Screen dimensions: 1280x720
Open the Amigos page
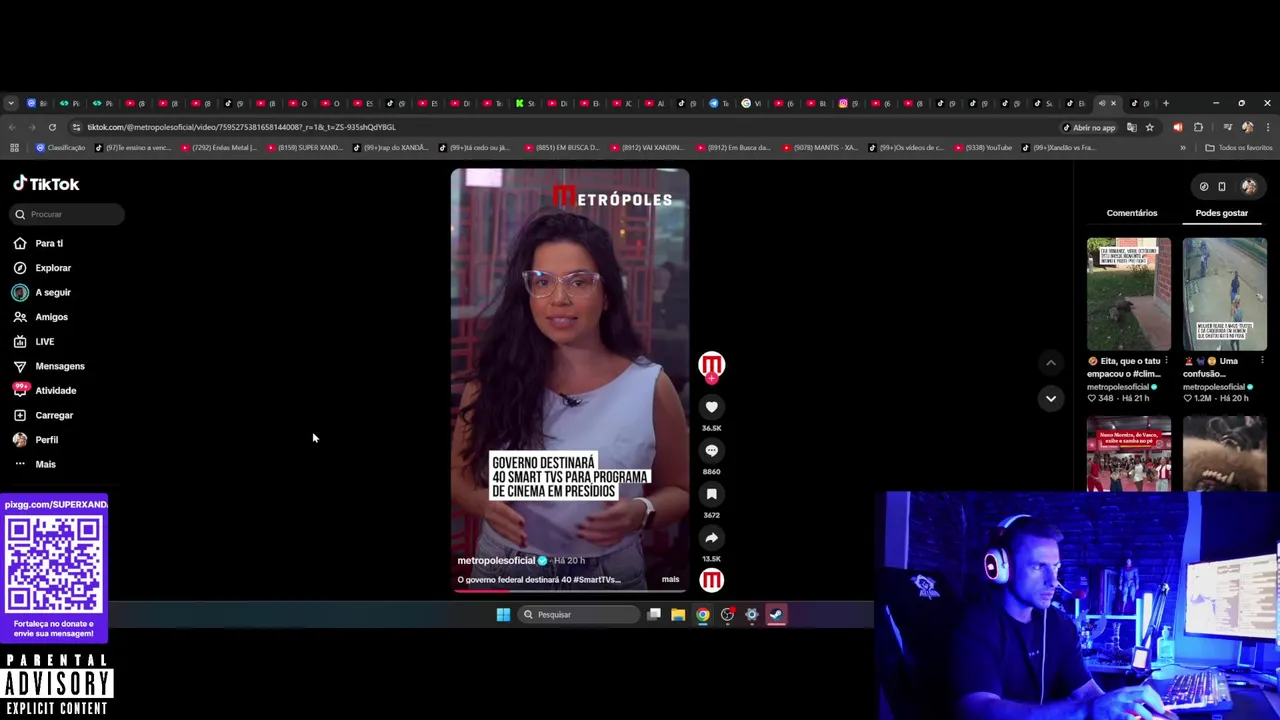[41, 317]
